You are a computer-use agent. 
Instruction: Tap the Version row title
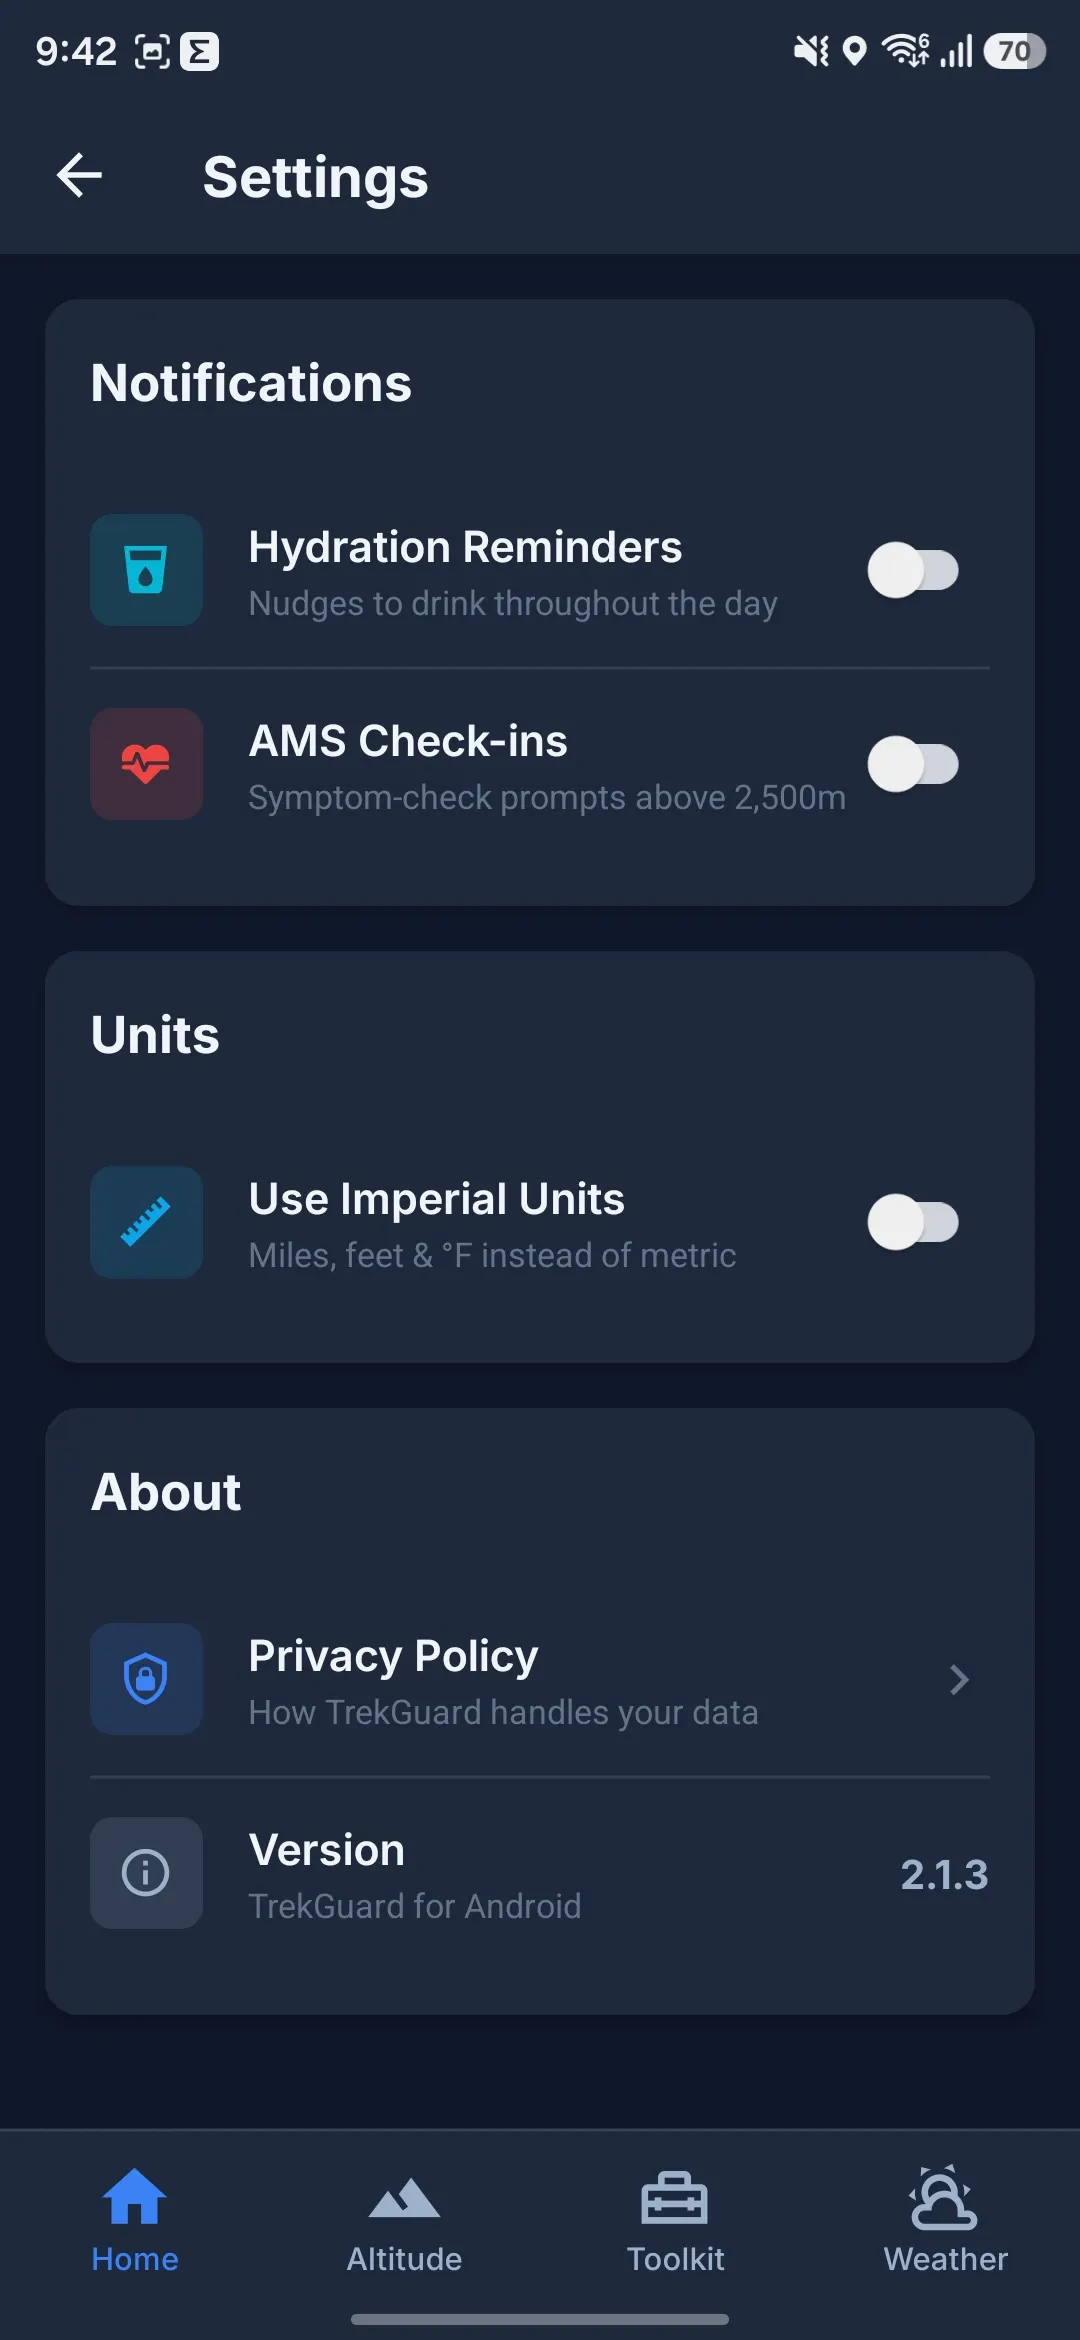click(327, 1850)
